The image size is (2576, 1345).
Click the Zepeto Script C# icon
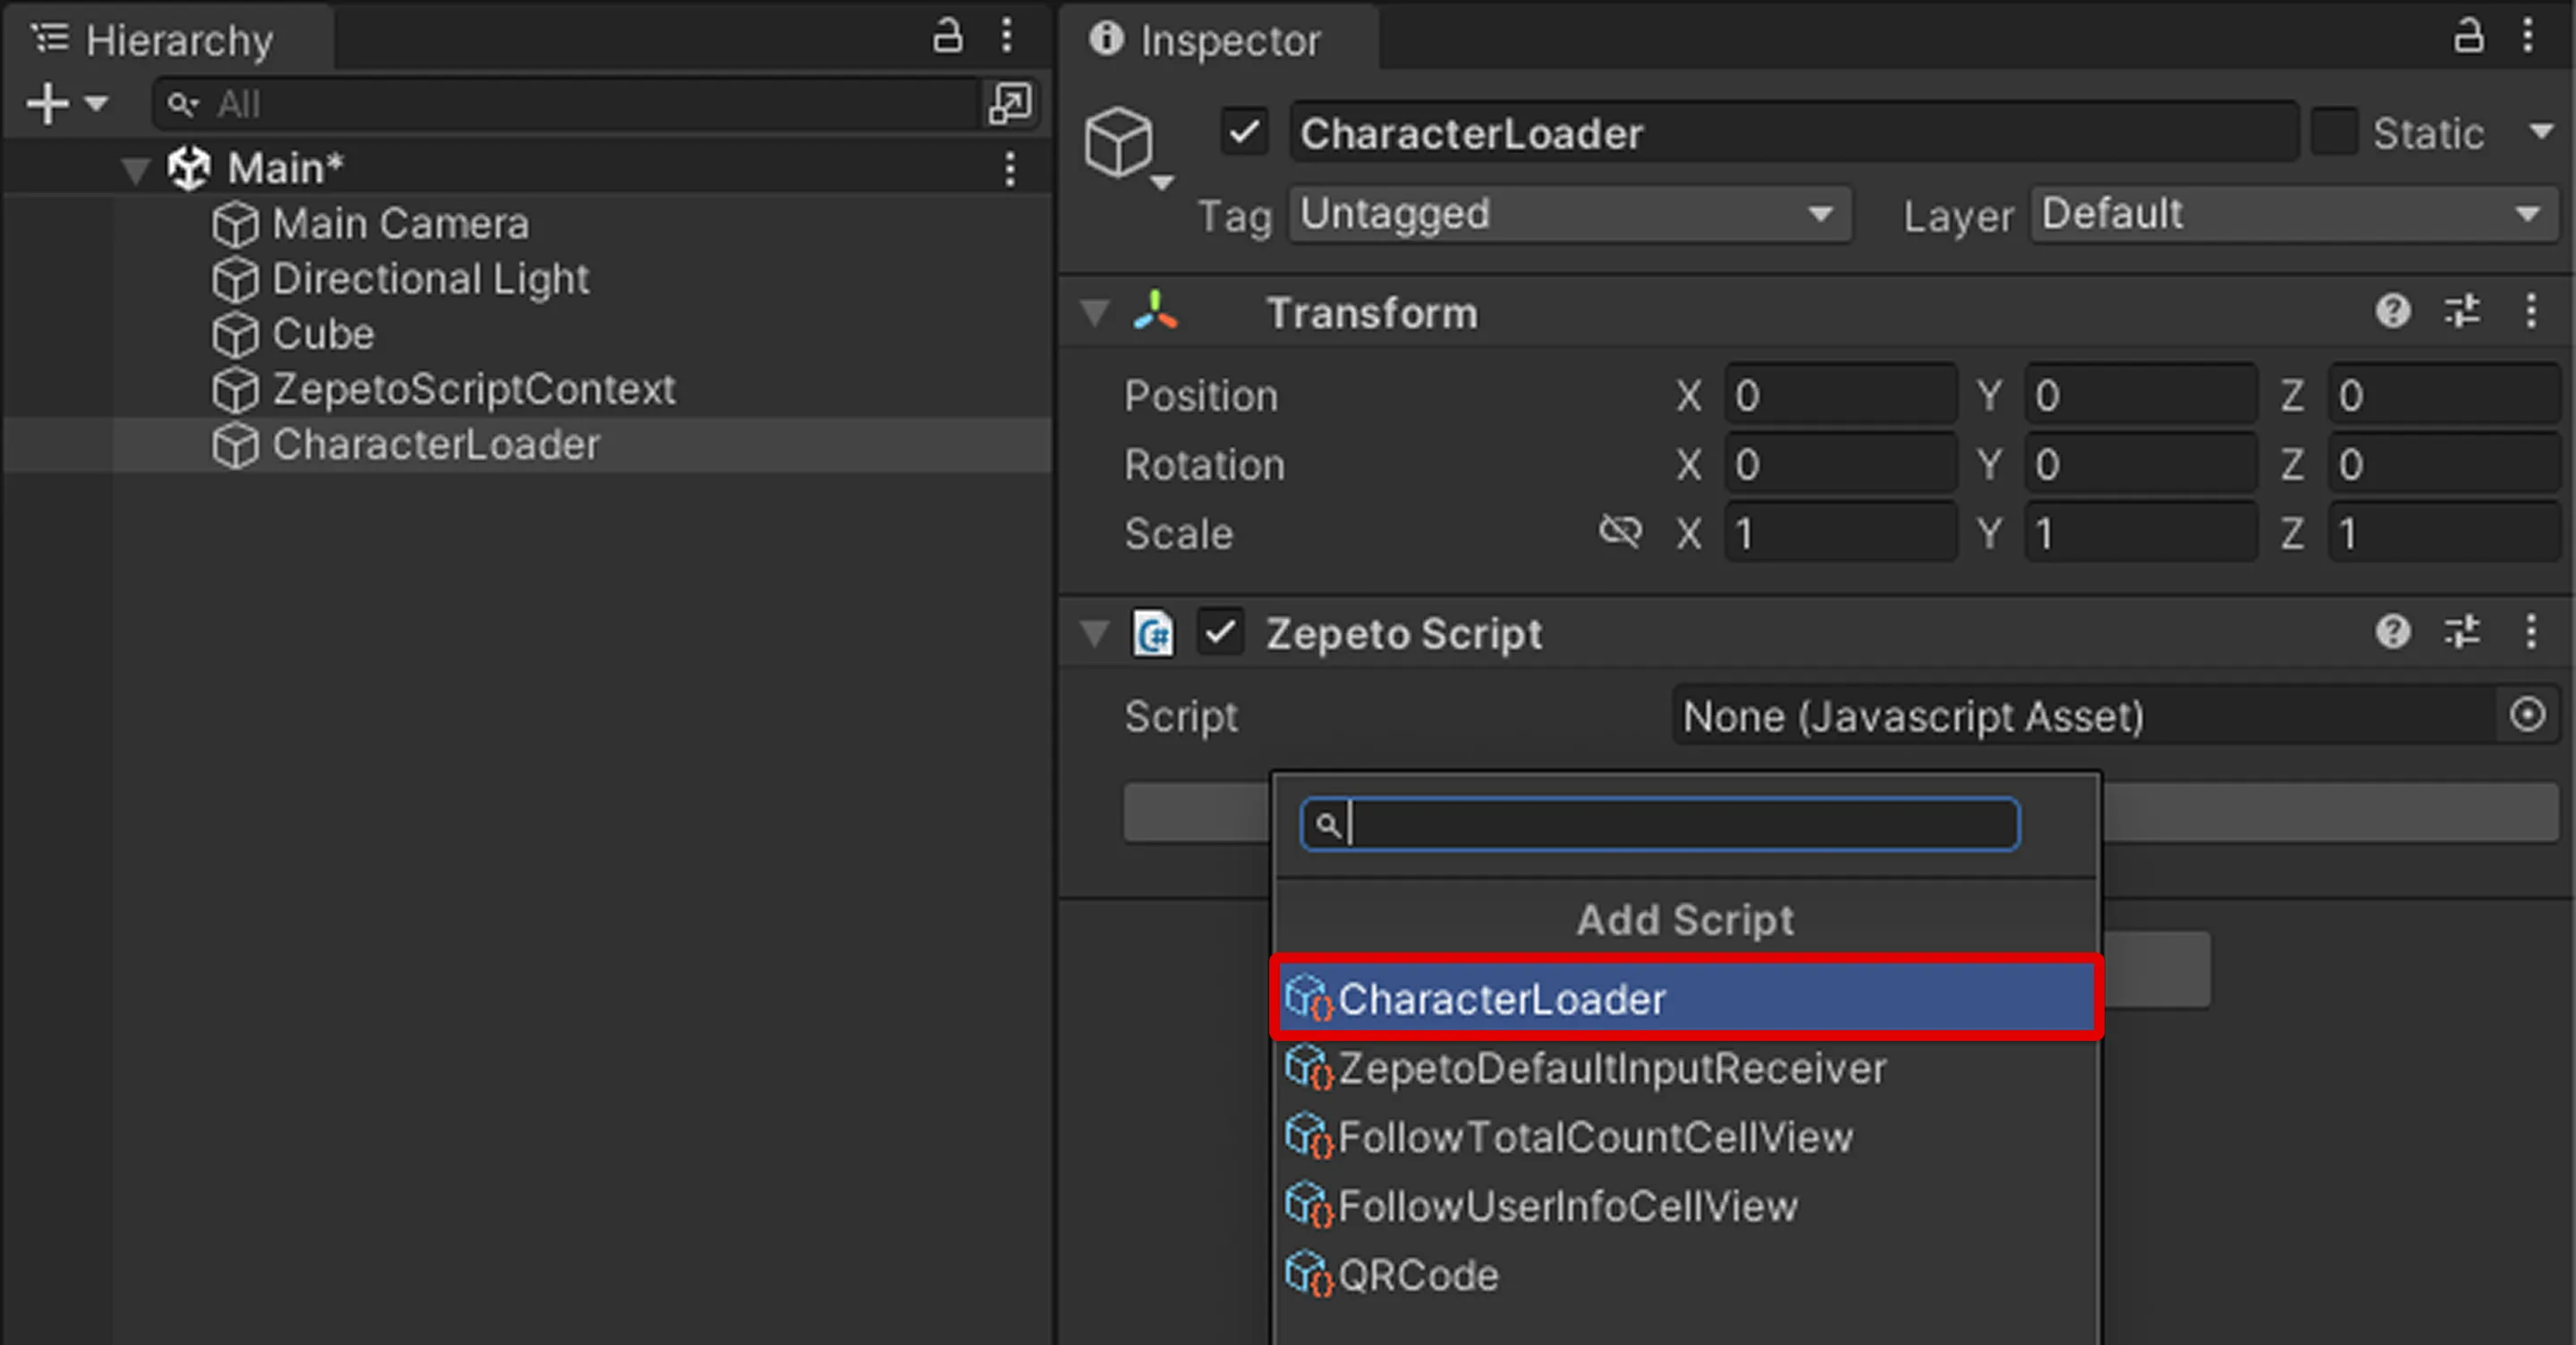(1153, 633)
